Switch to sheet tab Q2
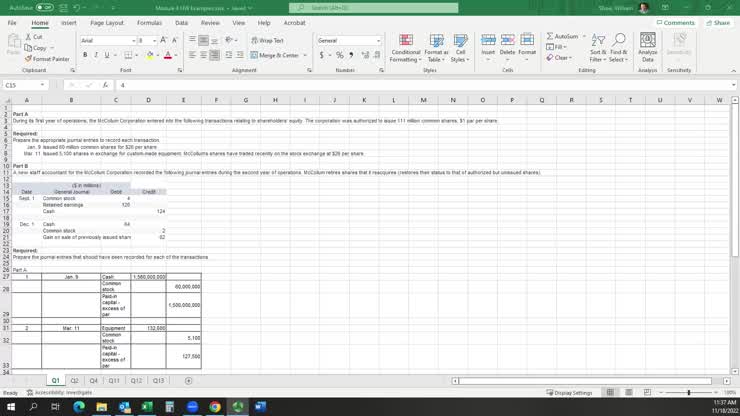Screen dimensions: 740x416 (x=74, y=381)
